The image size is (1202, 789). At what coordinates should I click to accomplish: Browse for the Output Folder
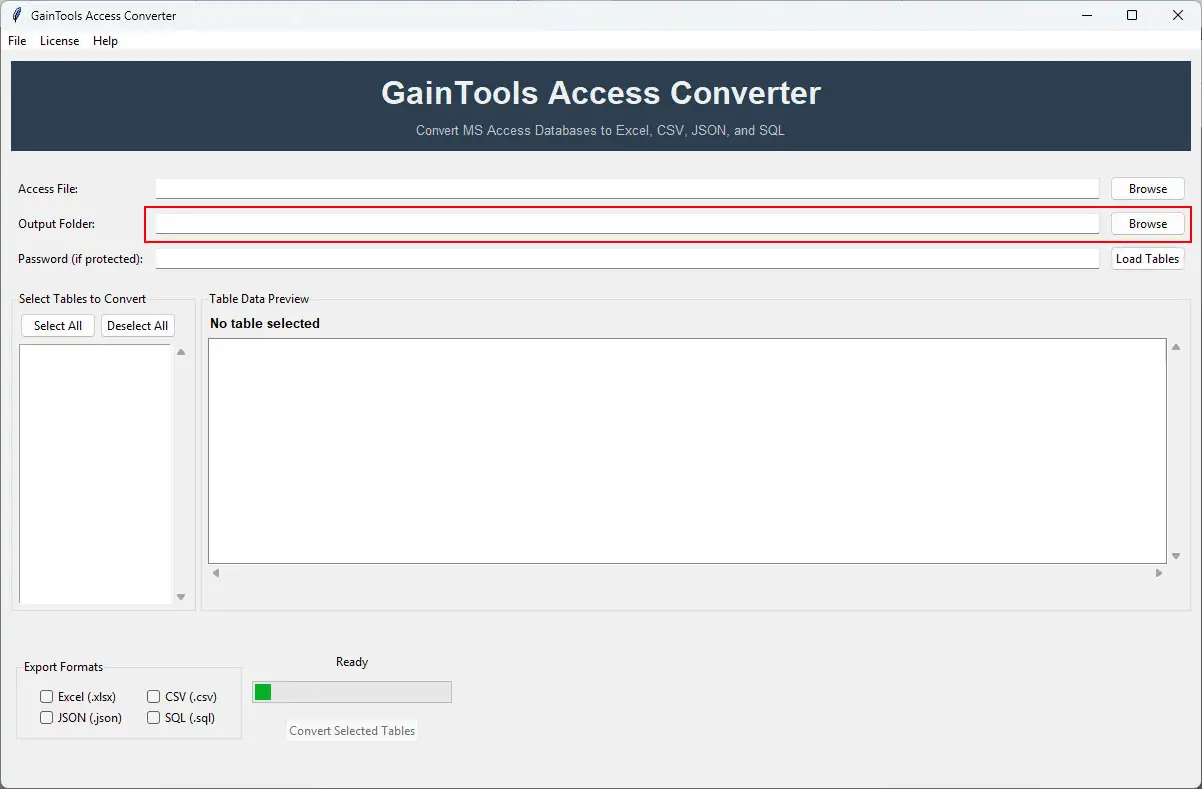[x=1147, y=224]
